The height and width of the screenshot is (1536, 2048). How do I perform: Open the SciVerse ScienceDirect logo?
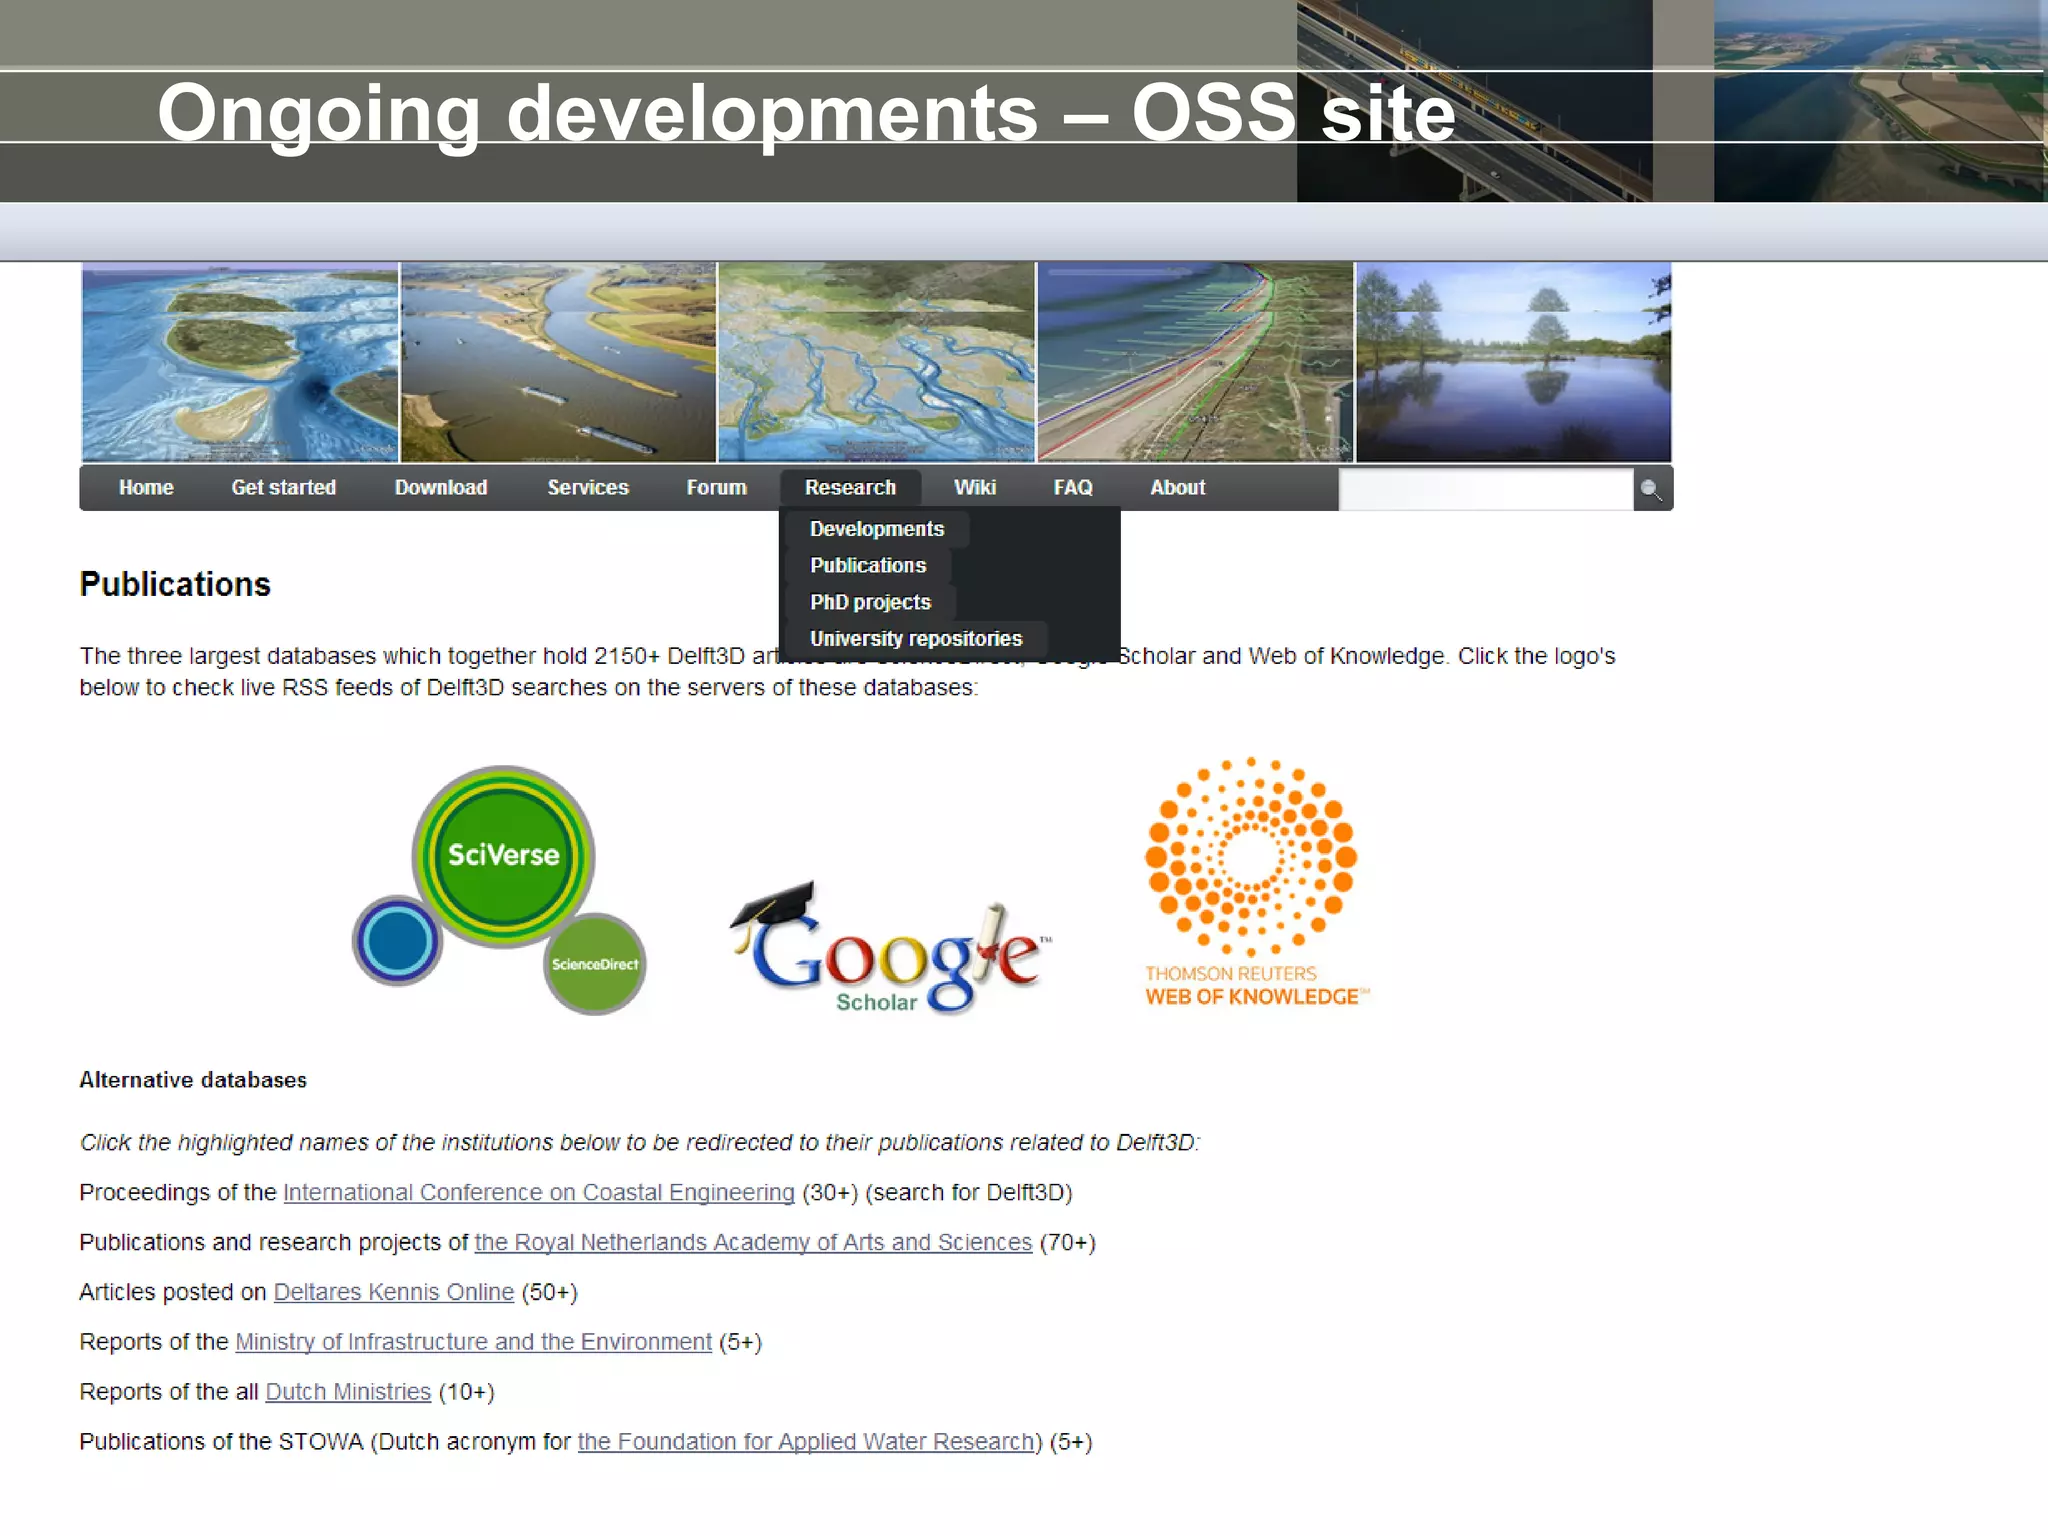coord(499,890)
